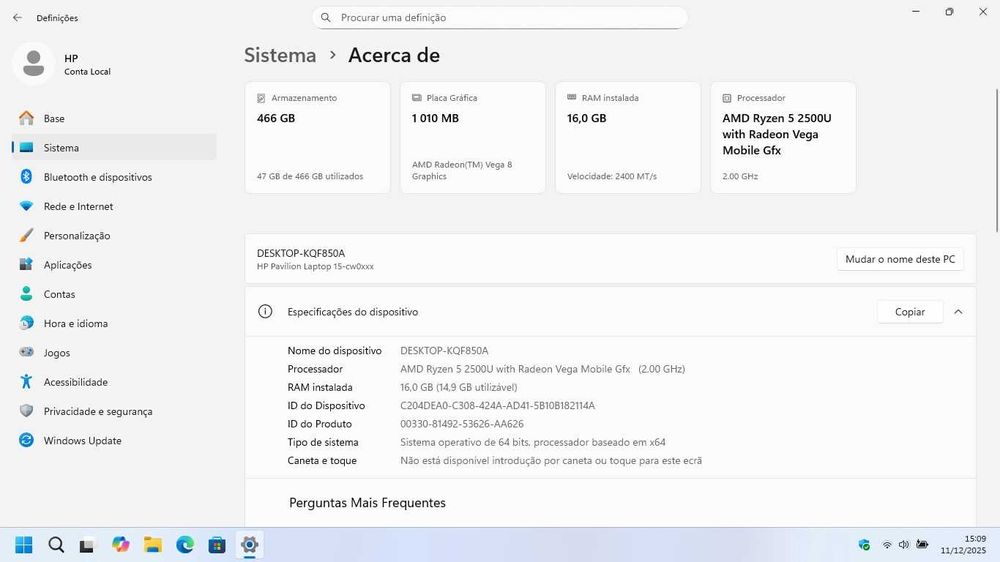Open Task View from the taskbar

(x=87, y=545)
